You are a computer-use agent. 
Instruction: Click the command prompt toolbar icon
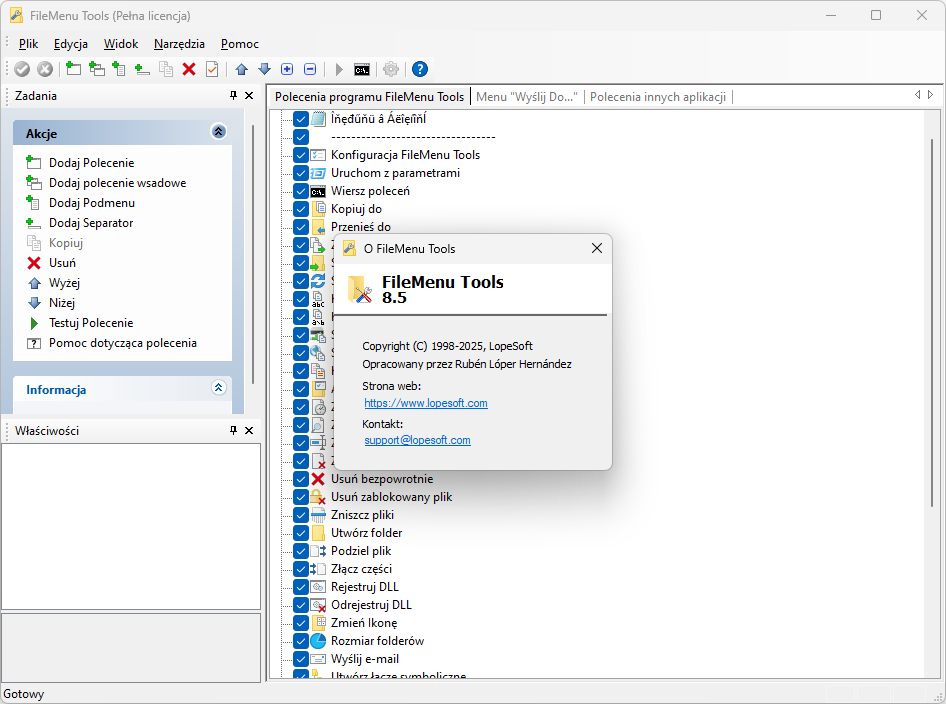362,70
